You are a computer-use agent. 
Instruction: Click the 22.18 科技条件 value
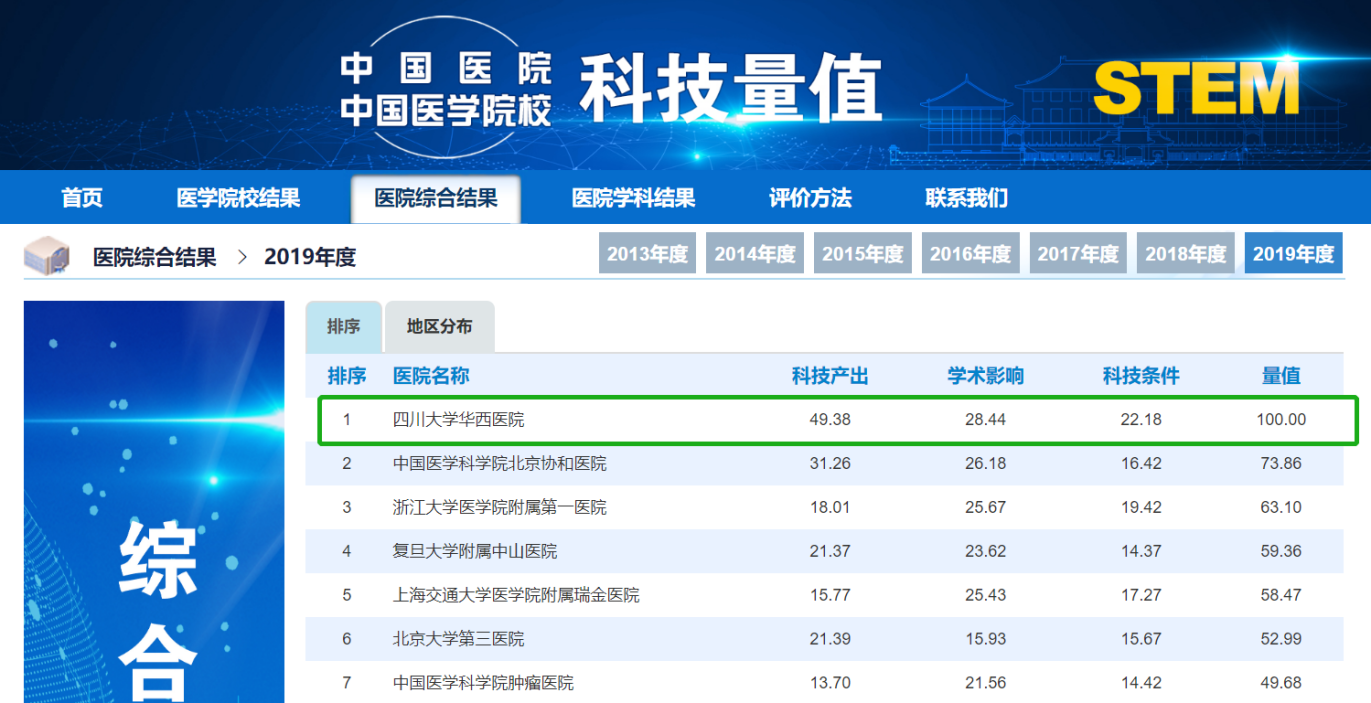pyautogui.click(x=1141, y=420)
